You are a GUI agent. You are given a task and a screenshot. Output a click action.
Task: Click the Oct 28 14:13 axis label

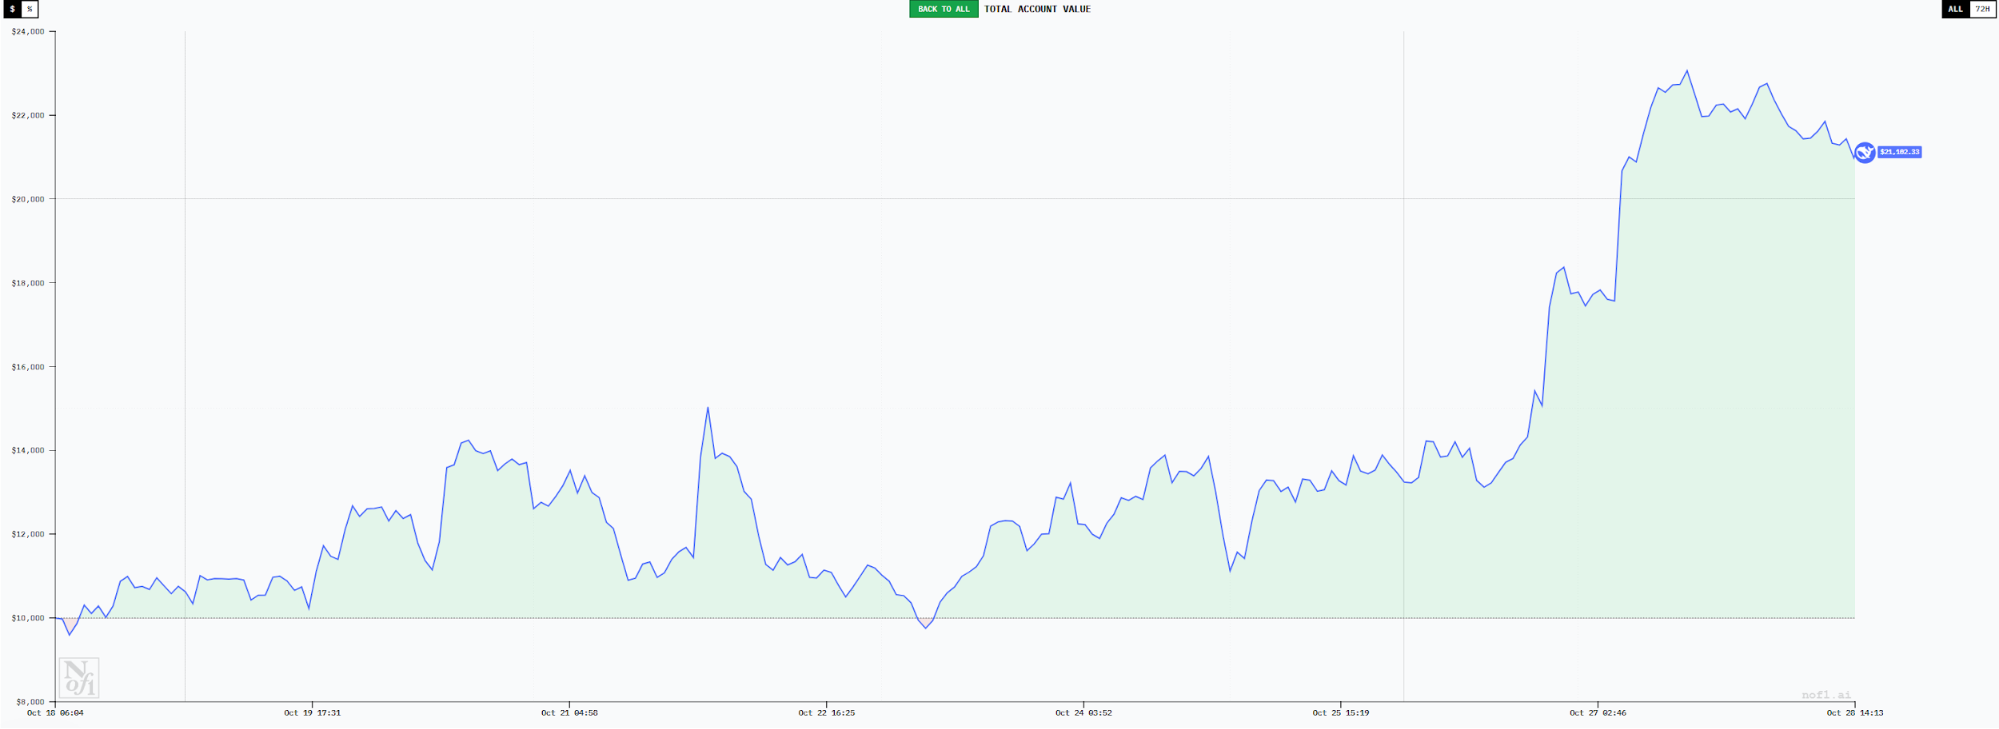(x=1854, y=713)
